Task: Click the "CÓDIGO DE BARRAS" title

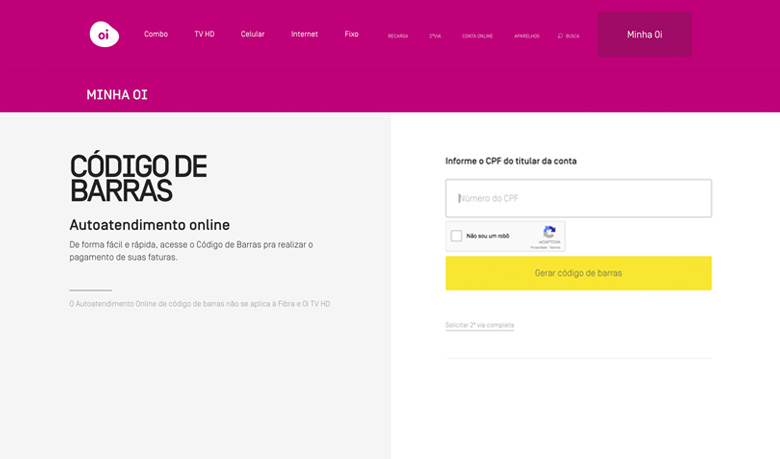Action: point(138,179)
